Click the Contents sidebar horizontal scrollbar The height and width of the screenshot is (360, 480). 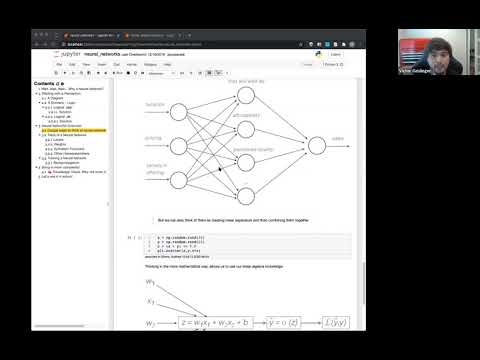click(x=59, y=326)
